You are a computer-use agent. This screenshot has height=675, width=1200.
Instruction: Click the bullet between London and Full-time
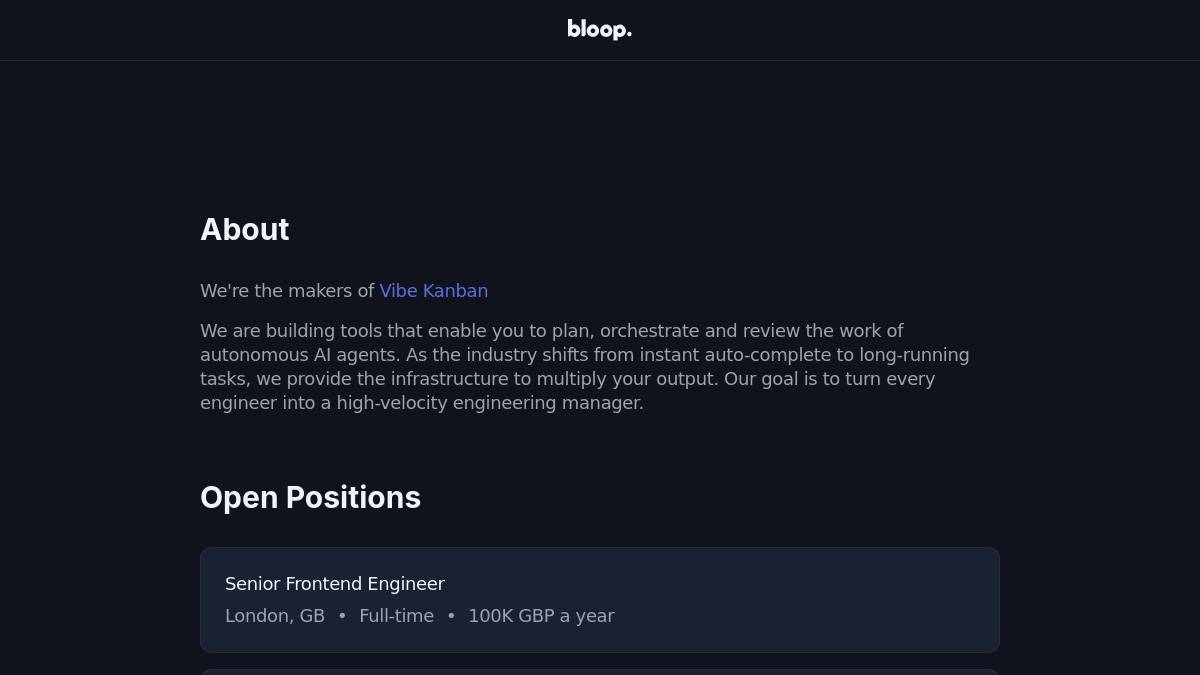pos(342,616)
